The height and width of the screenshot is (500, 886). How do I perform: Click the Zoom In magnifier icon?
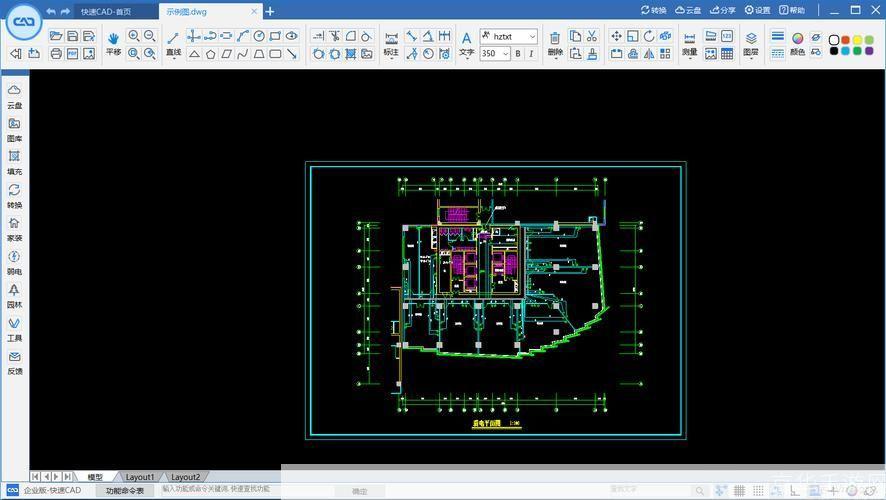point(133,36)
